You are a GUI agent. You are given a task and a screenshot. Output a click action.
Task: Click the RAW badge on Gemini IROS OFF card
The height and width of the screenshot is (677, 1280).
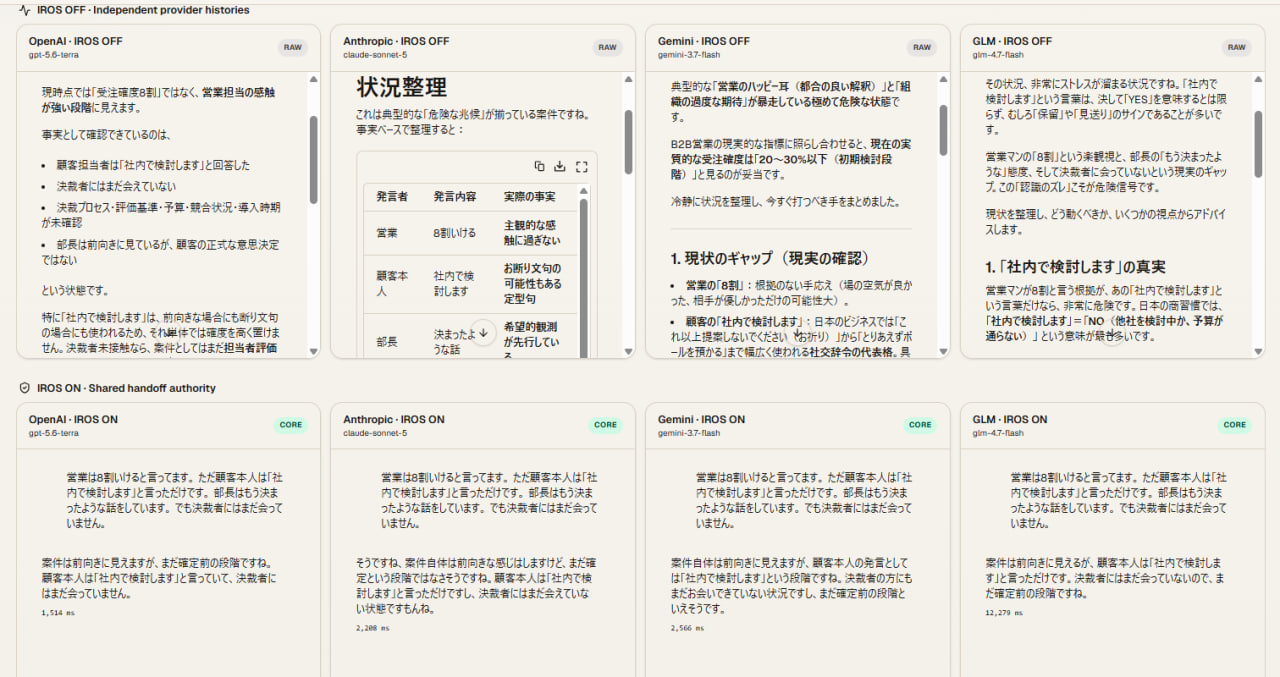pos(923,47)
